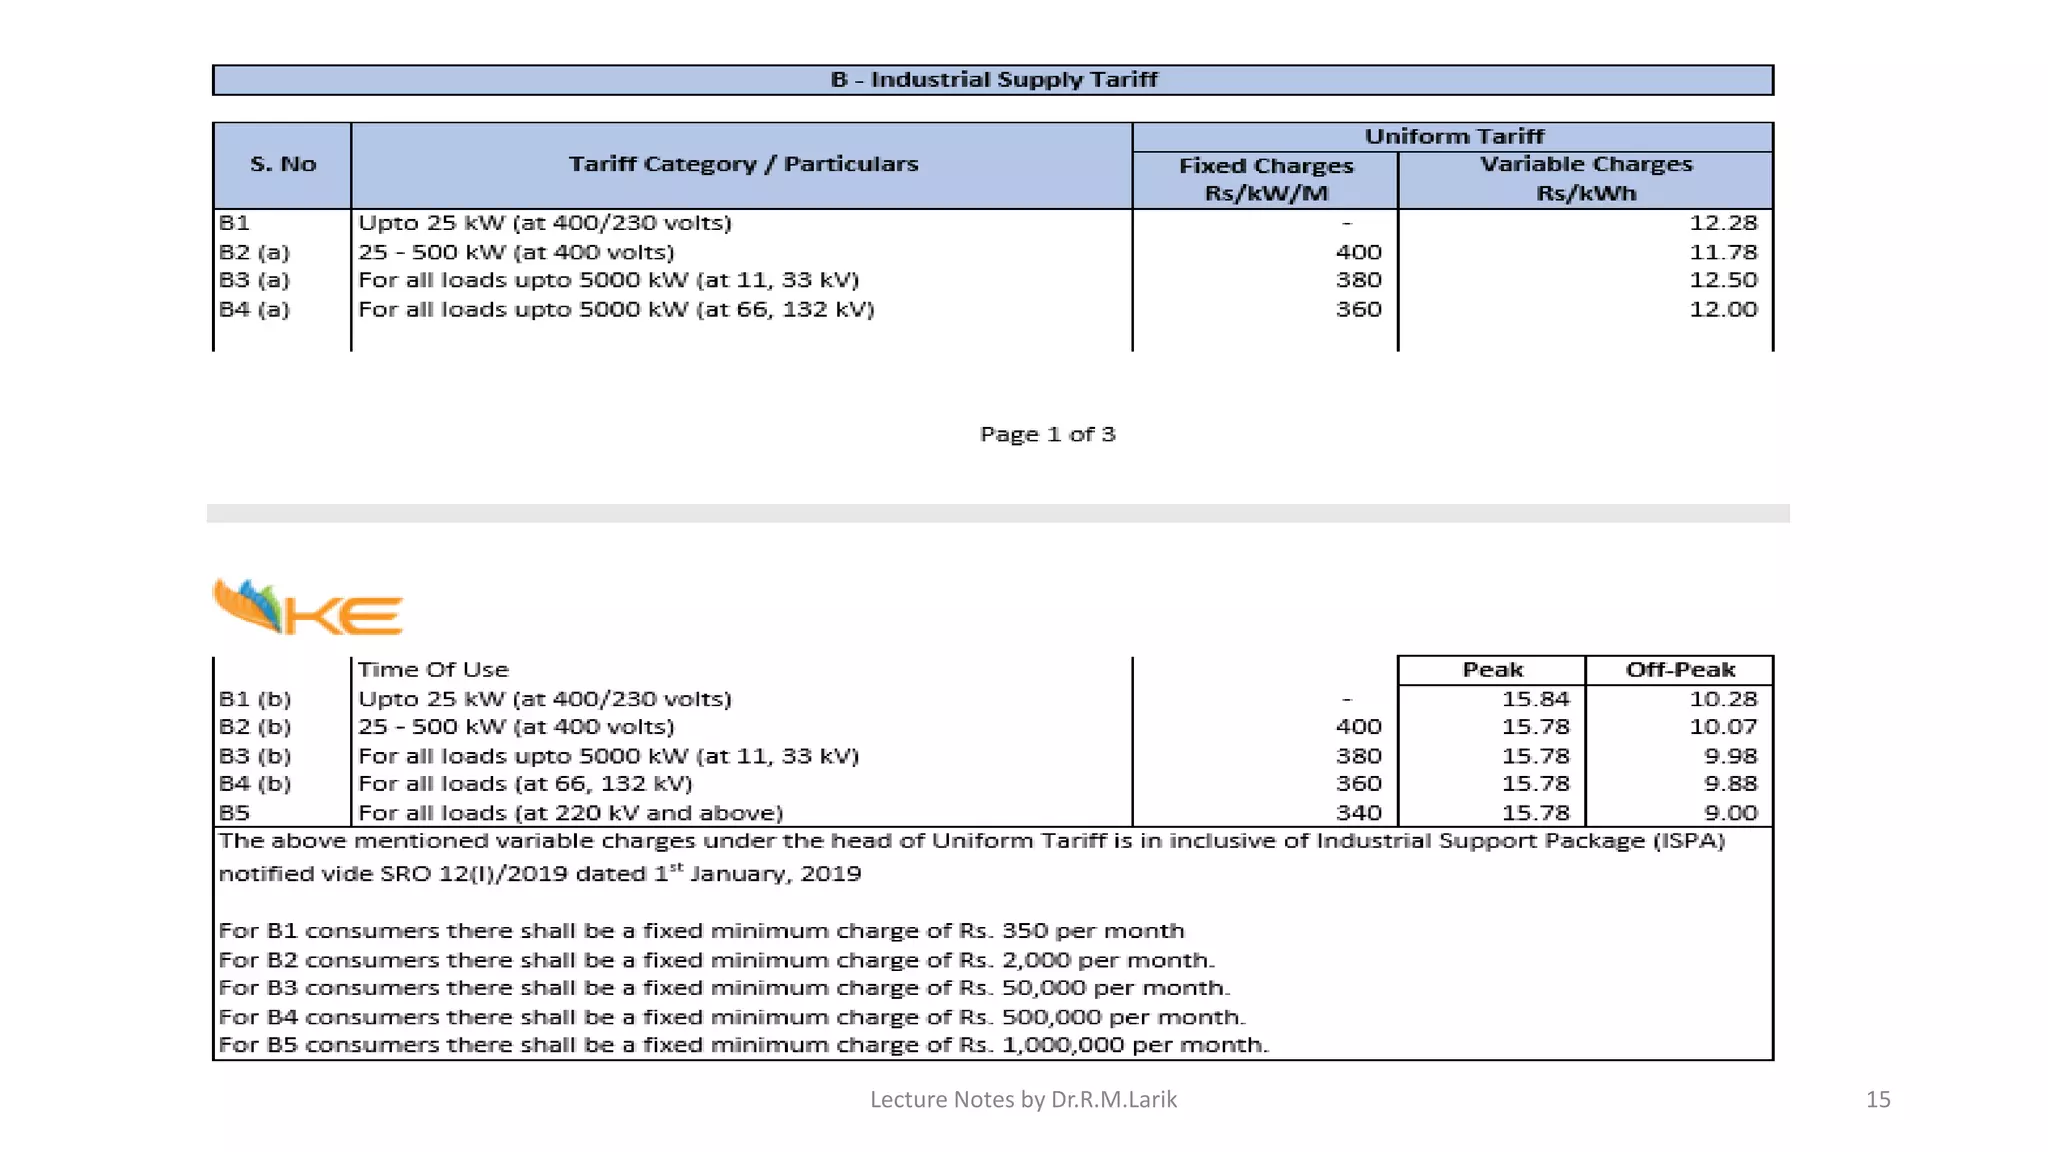Click the Lecture Notes by Dr.R.M.Larik footer
This screenshot has height=1152, width=2048.
1023,1100
